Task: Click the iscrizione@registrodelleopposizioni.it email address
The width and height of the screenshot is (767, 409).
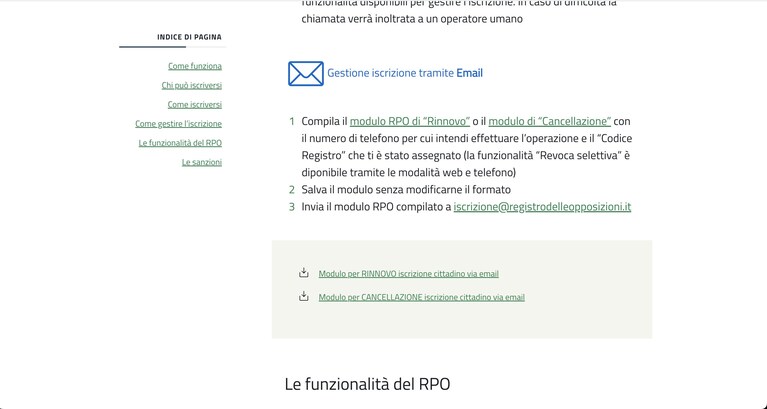Action: click(542, 206)
